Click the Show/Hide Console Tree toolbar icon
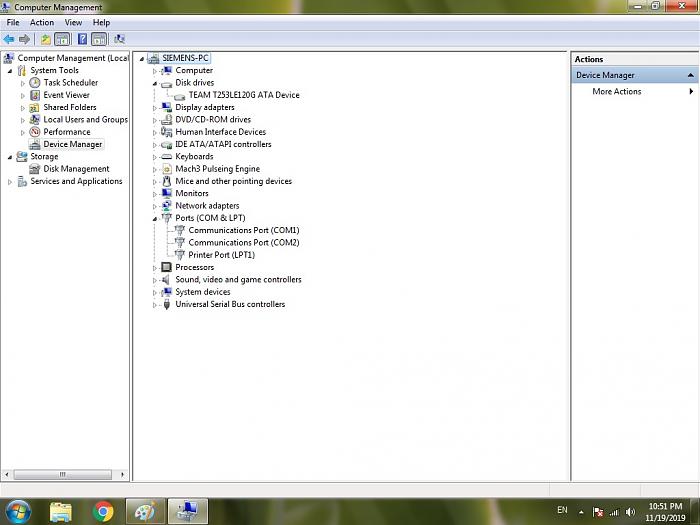This screenshot has height=525, width=700. 62,39
